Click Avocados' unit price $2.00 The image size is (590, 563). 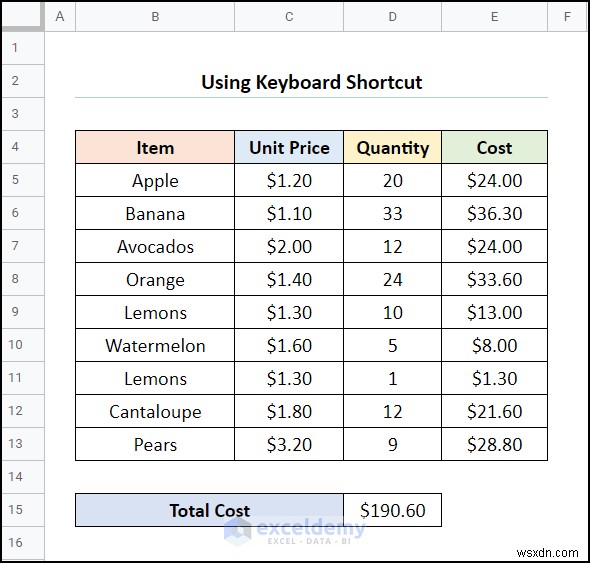[289, 247]
